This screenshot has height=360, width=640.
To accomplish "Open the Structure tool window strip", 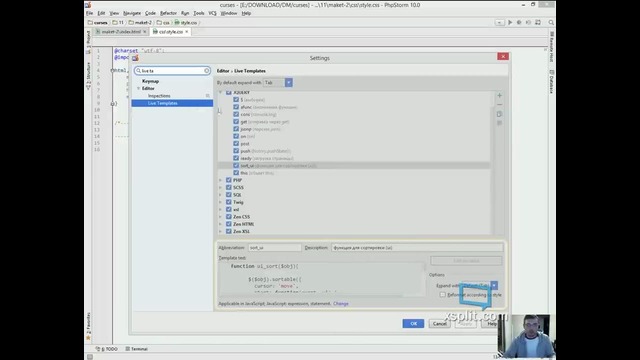I will [x=88, y=76].
